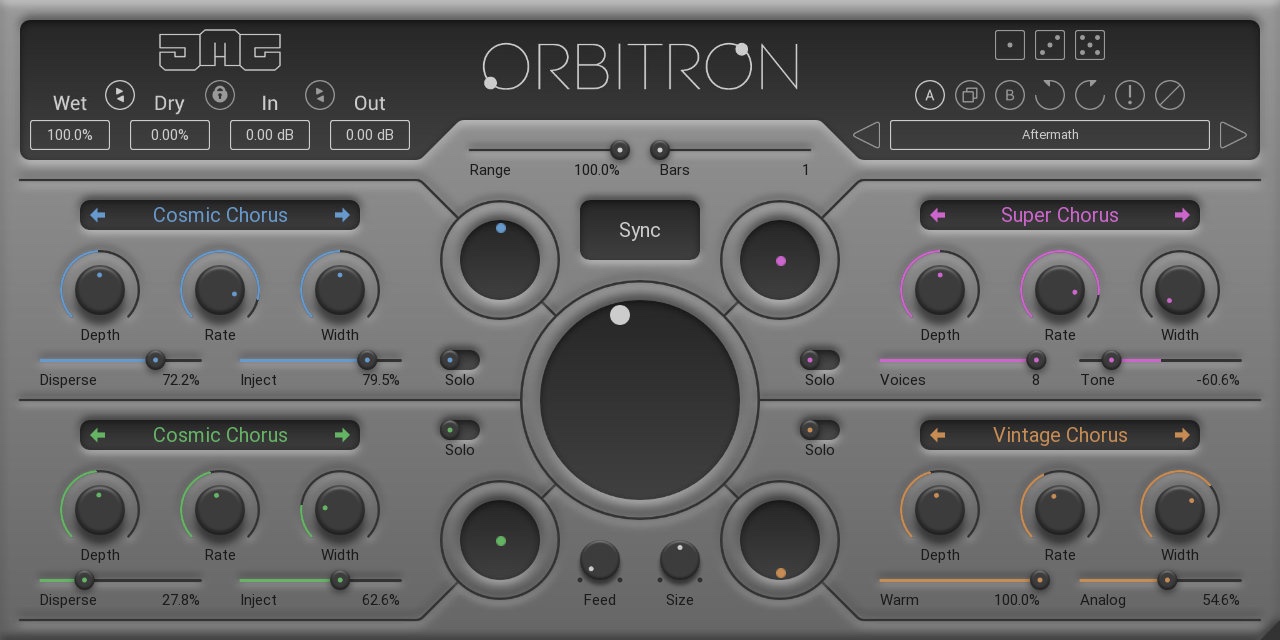Click the Disperse slider handle at 72.2%

tap(155, 361)
